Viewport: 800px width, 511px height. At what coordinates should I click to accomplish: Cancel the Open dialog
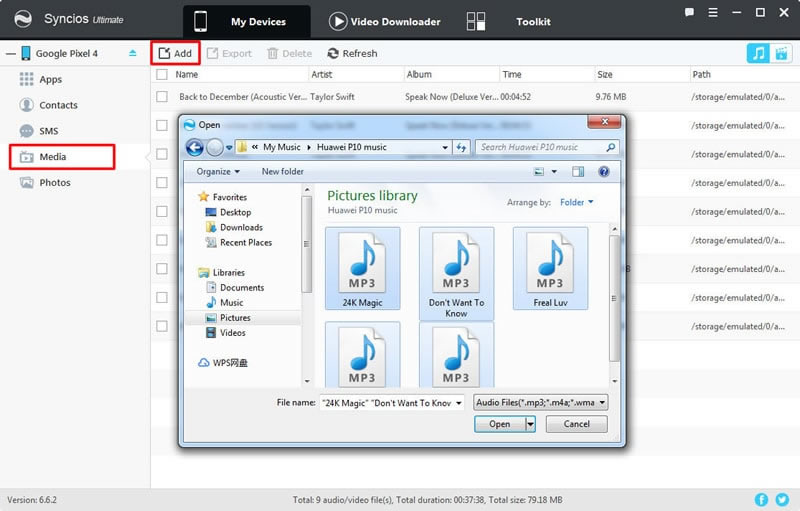[x=577, y=424]
